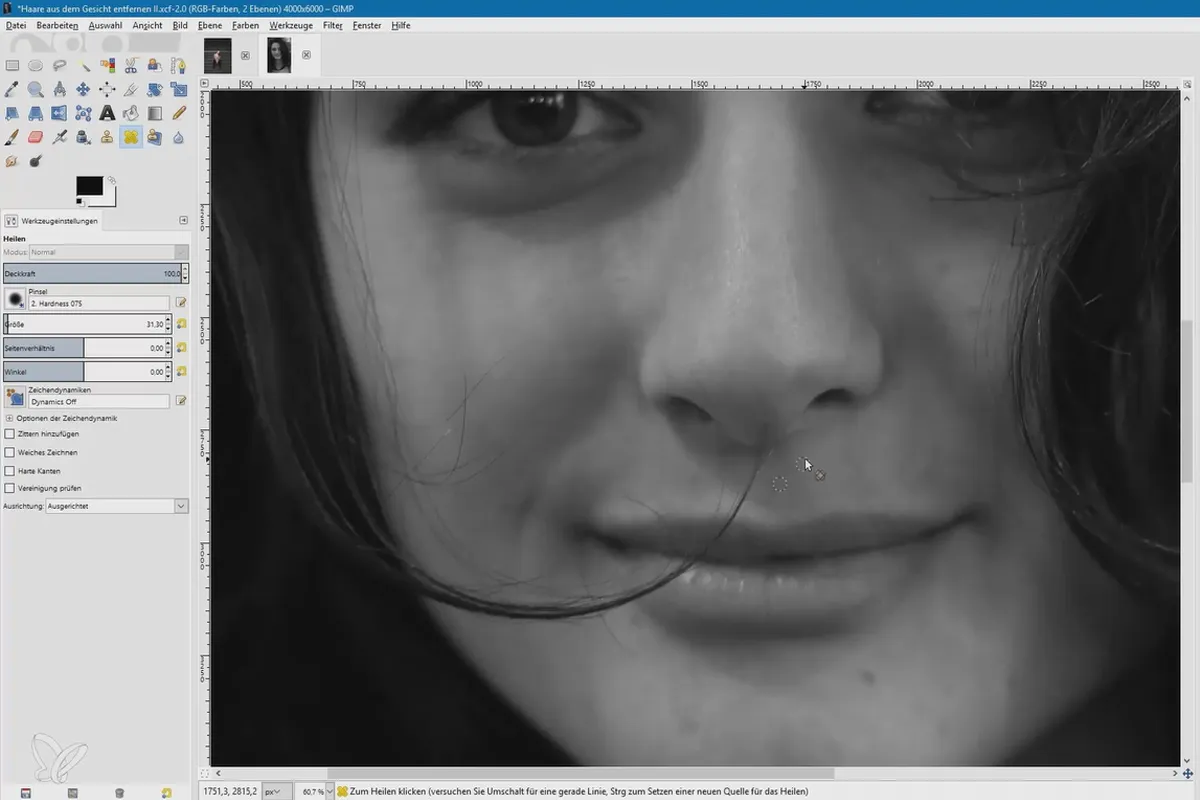
Task: Swap foreground and background colors arrow
Action: coord(111,180)
